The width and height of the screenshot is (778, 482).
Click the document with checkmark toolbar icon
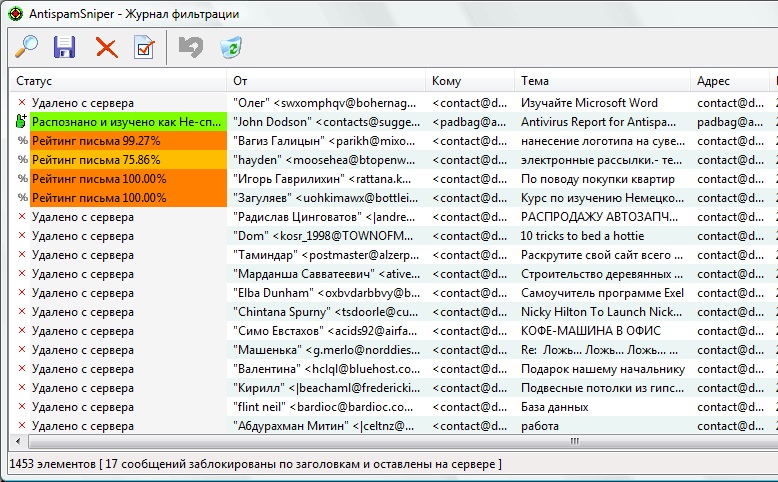[x=144, y=47]
